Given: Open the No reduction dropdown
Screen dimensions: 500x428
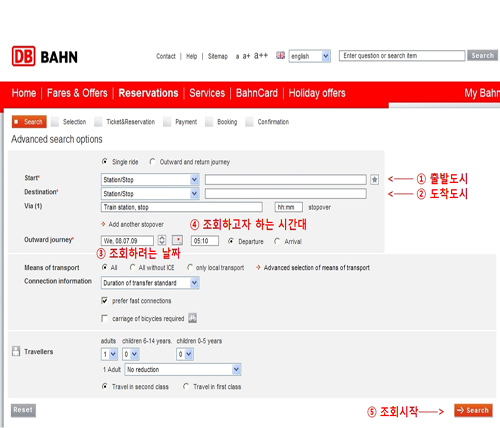Looking at the screenshot, I should (x=183, y=369).
